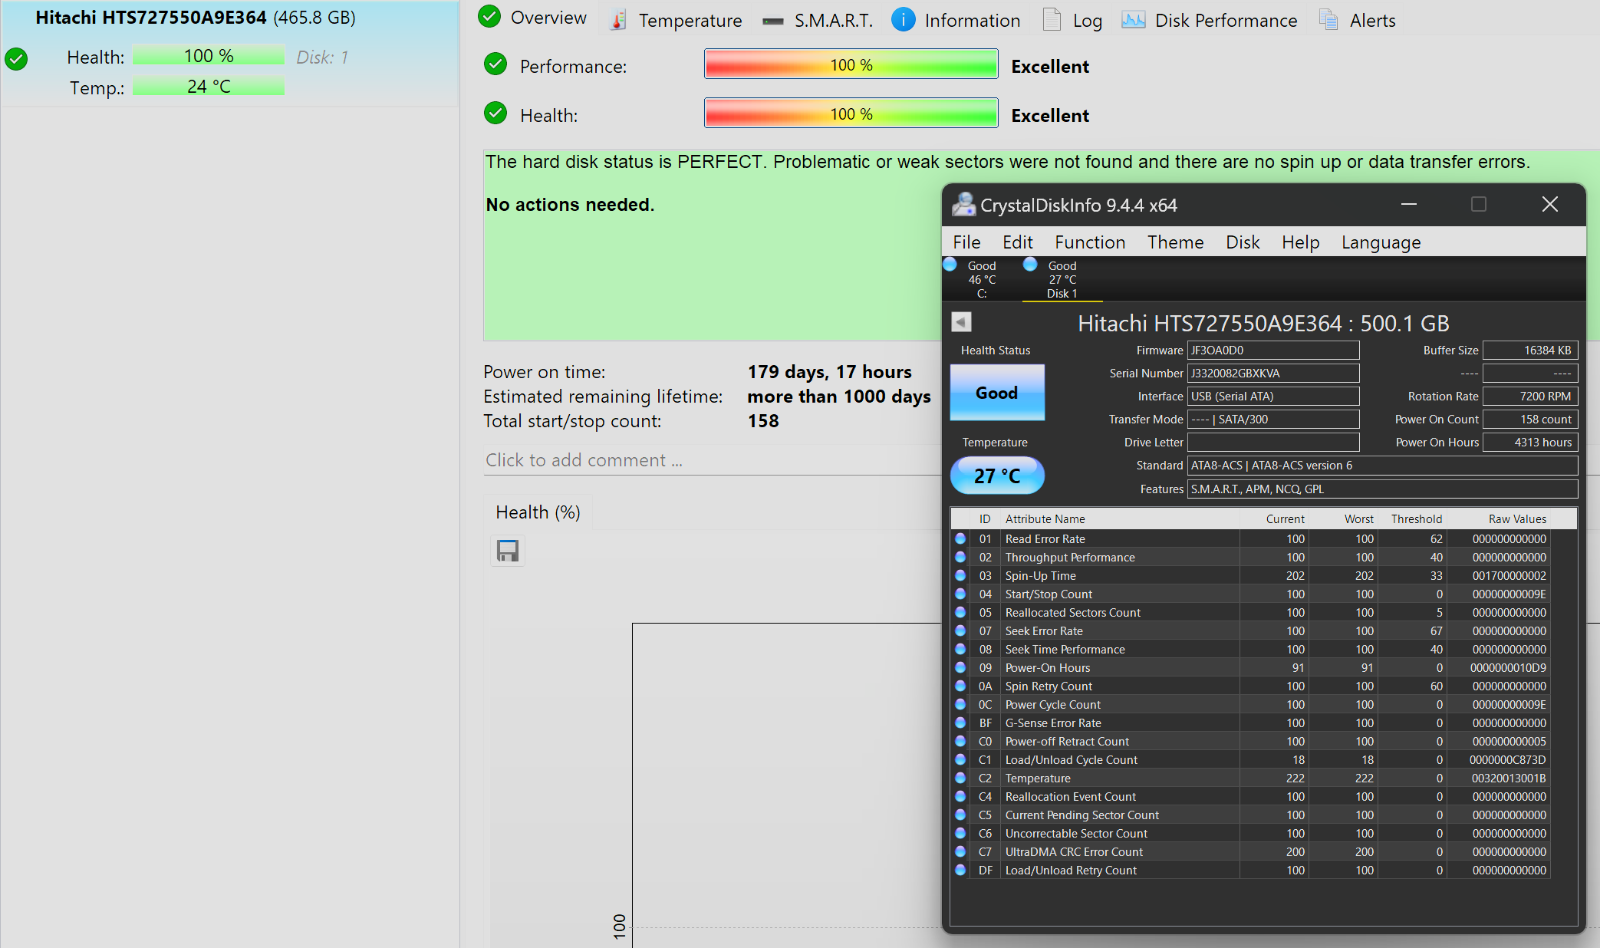Switch to the Temperature tab
1600x948 pixels.
pos(677,20)
